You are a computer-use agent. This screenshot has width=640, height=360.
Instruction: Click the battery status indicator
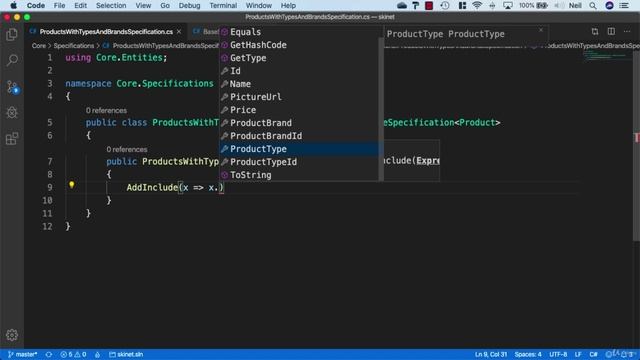(x=533, y=5)
